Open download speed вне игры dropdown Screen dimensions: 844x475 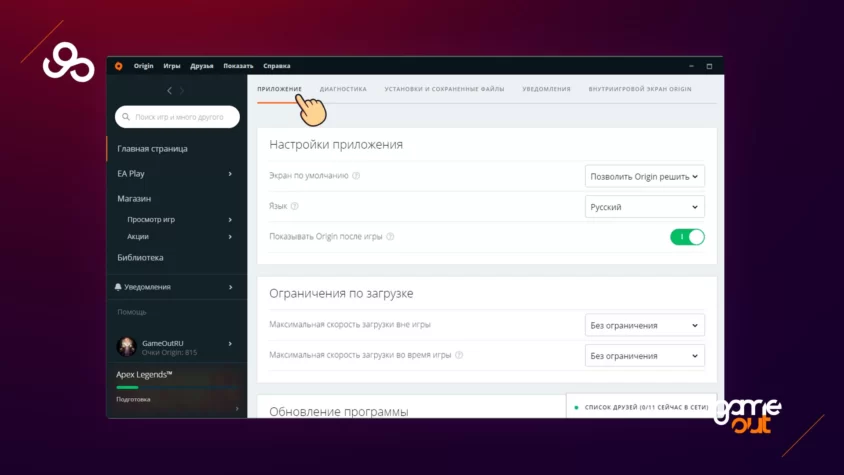point(645,325)
